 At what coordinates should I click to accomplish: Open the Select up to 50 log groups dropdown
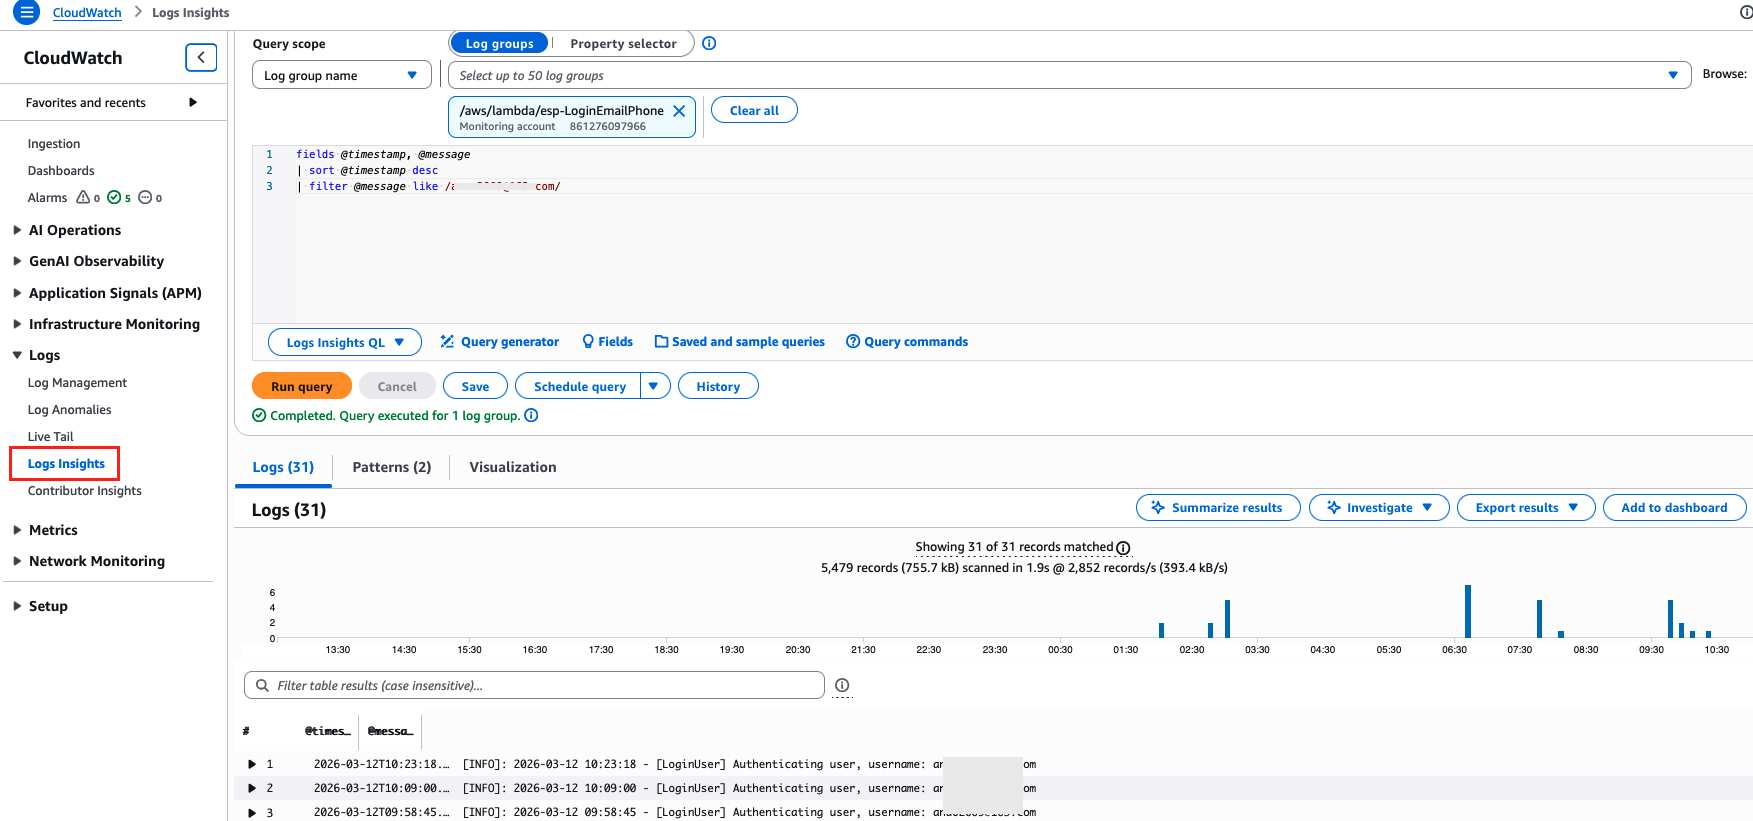pos(1069,75)
